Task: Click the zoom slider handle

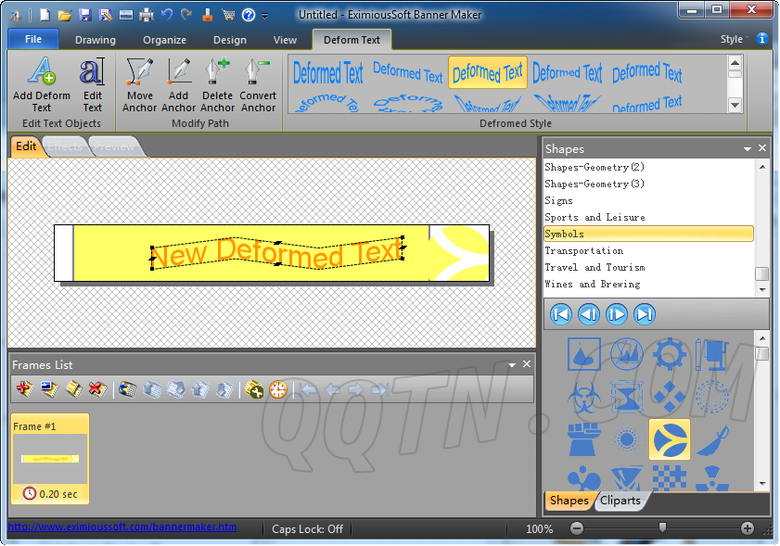Action: tap(661, 528)
